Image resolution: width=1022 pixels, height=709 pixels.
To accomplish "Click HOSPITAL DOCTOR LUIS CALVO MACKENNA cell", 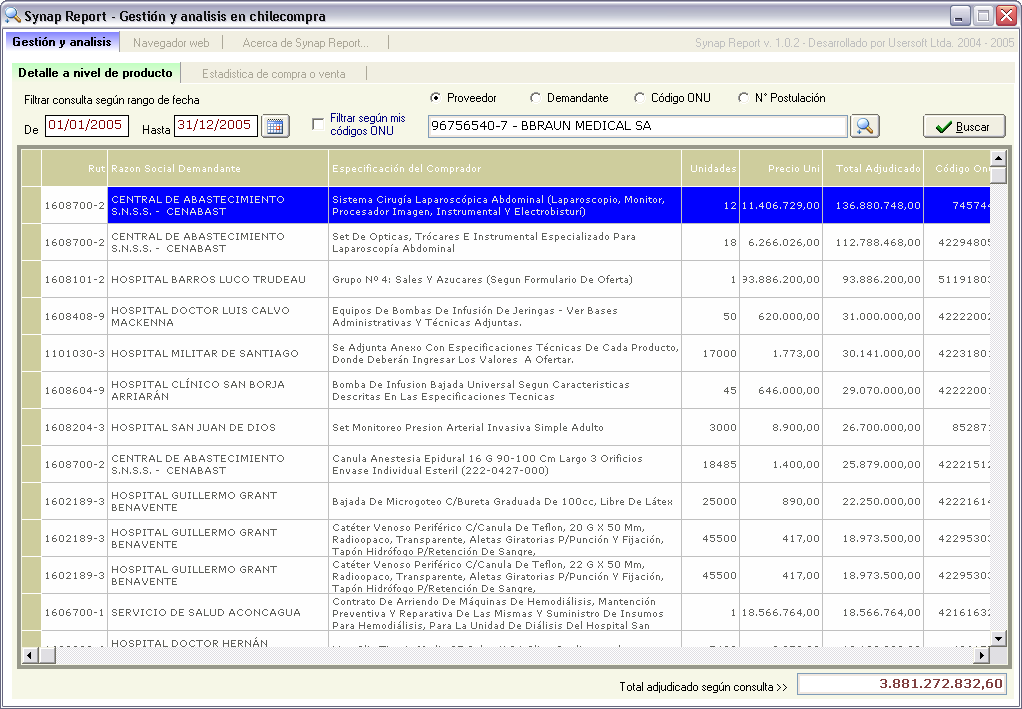I will tap(218, 317).
